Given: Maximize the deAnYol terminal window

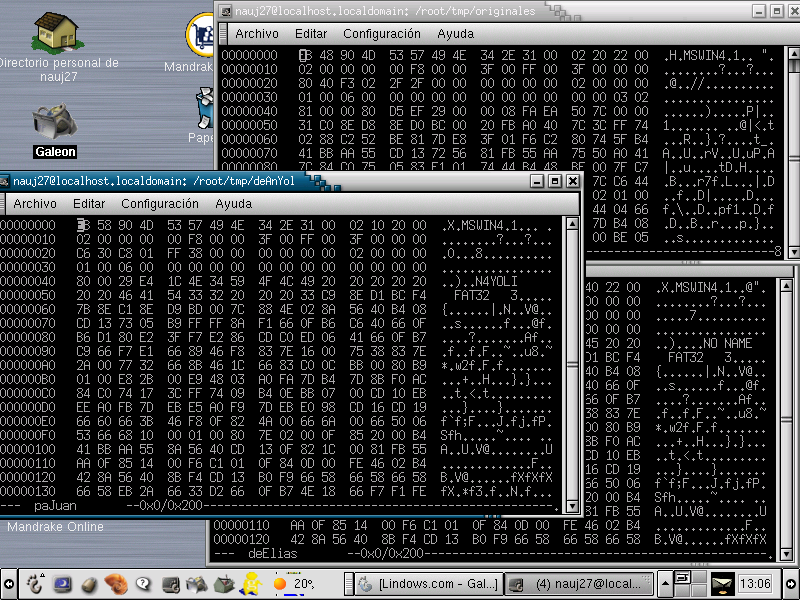Looking at the screenshot, I should pos(555,181).
